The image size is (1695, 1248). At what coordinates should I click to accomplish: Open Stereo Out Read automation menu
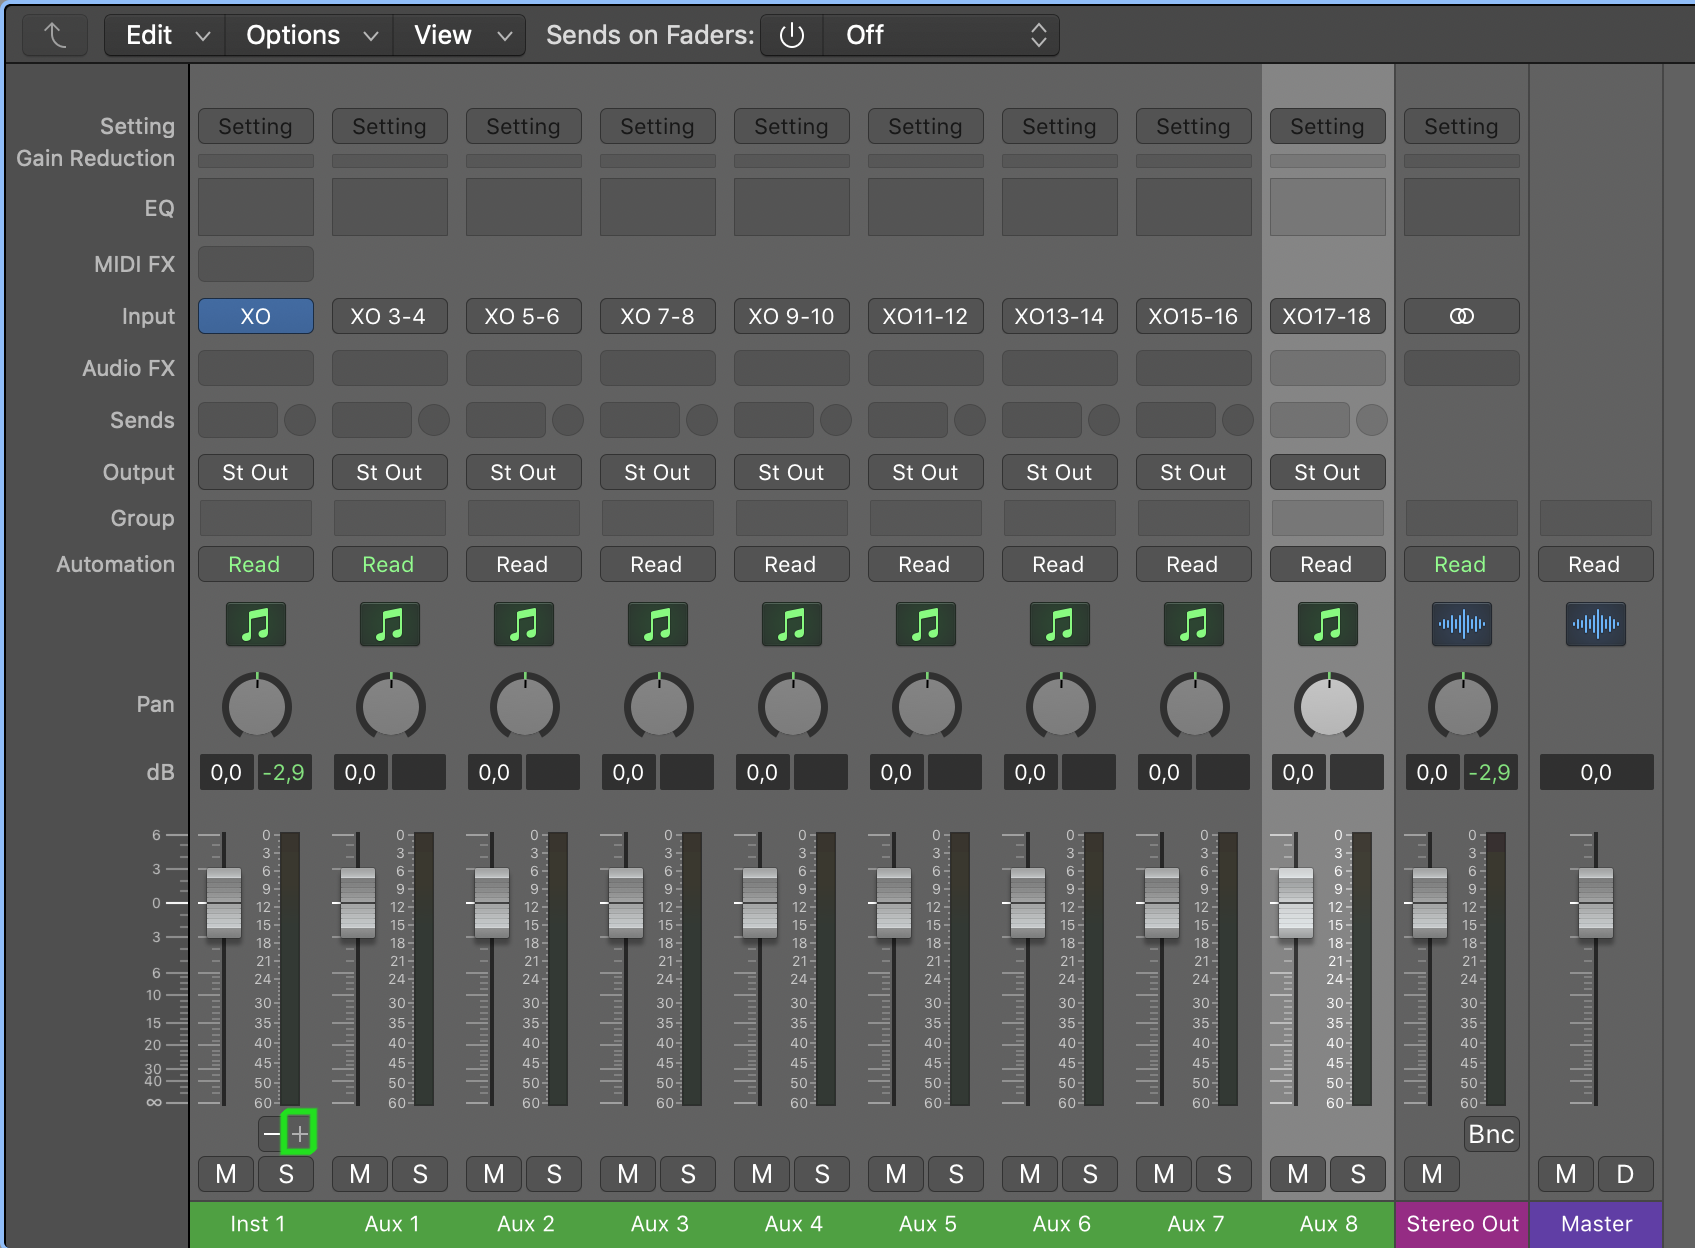(1462, 564)
